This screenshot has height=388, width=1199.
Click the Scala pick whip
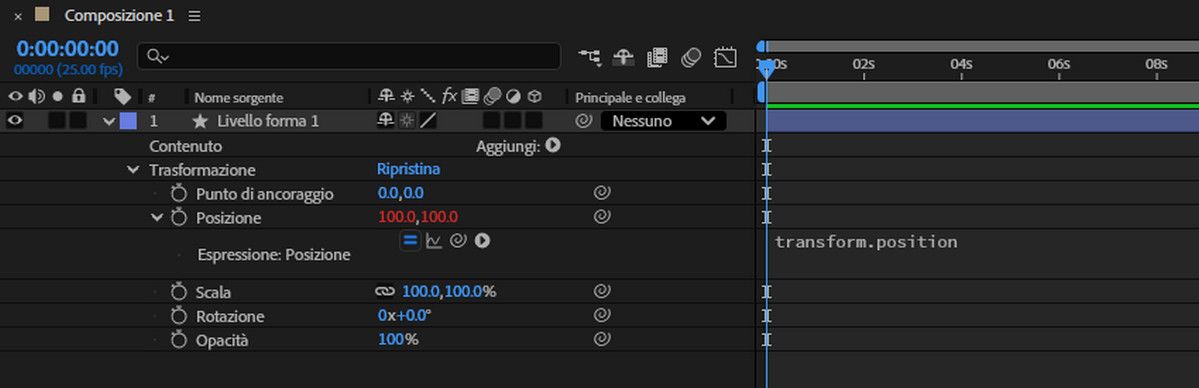[x=602, y=291]
